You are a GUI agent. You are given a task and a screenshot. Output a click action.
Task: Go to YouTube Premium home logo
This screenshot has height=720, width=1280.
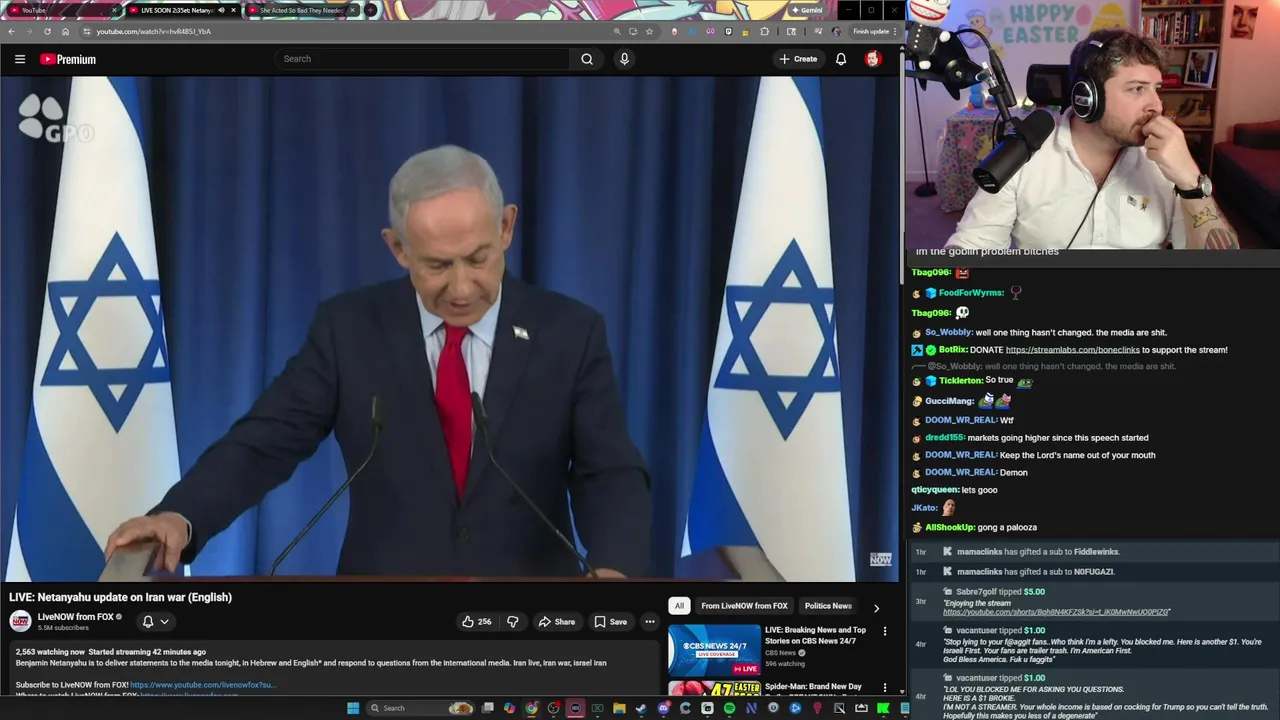pos(68,59)
